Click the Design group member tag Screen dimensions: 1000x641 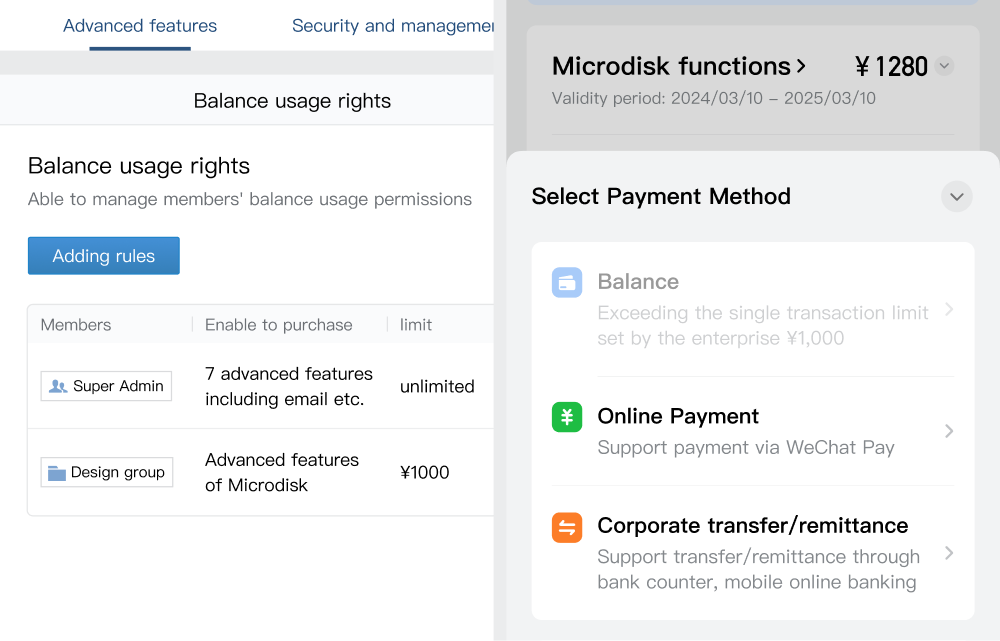click(107, 473)
